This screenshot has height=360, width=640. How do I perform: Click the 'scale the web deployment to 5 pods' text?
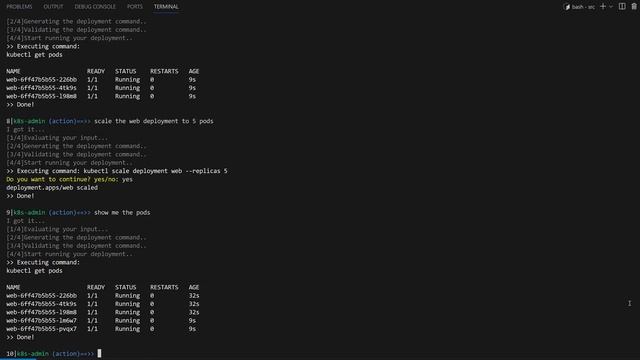click(x=153, y=121)
